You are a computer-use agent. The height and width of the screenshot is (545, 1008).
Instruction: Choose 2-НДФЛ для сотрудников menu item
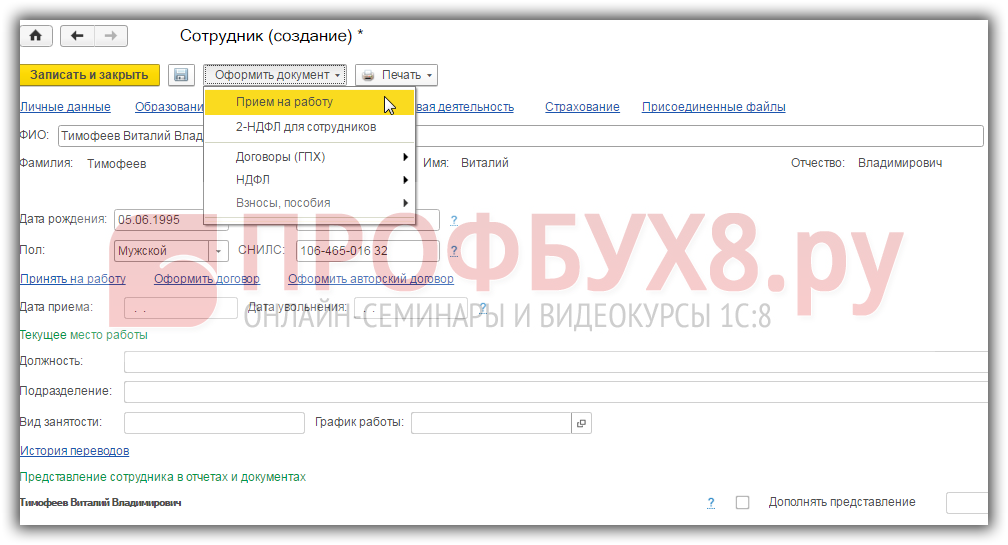(305, 127)
